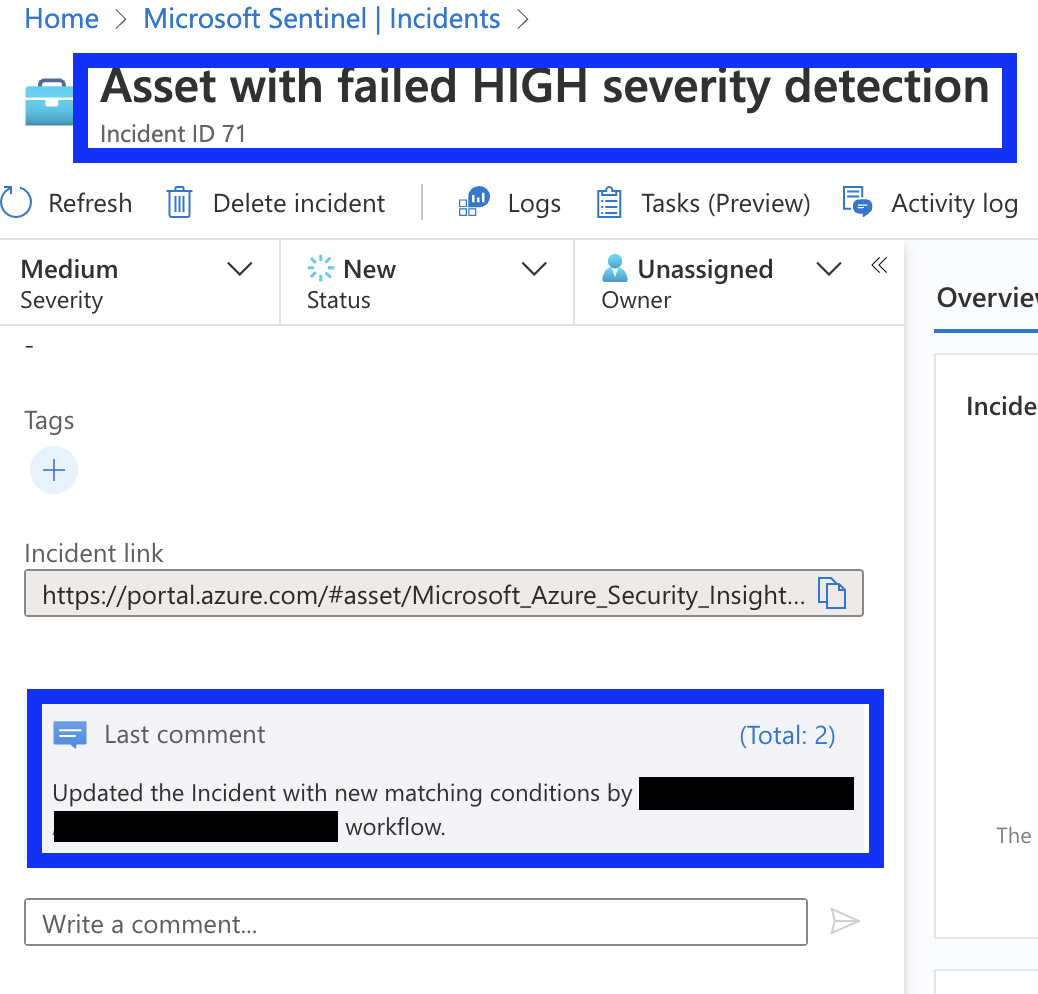Switch to the Overview tab

(986, 298)
